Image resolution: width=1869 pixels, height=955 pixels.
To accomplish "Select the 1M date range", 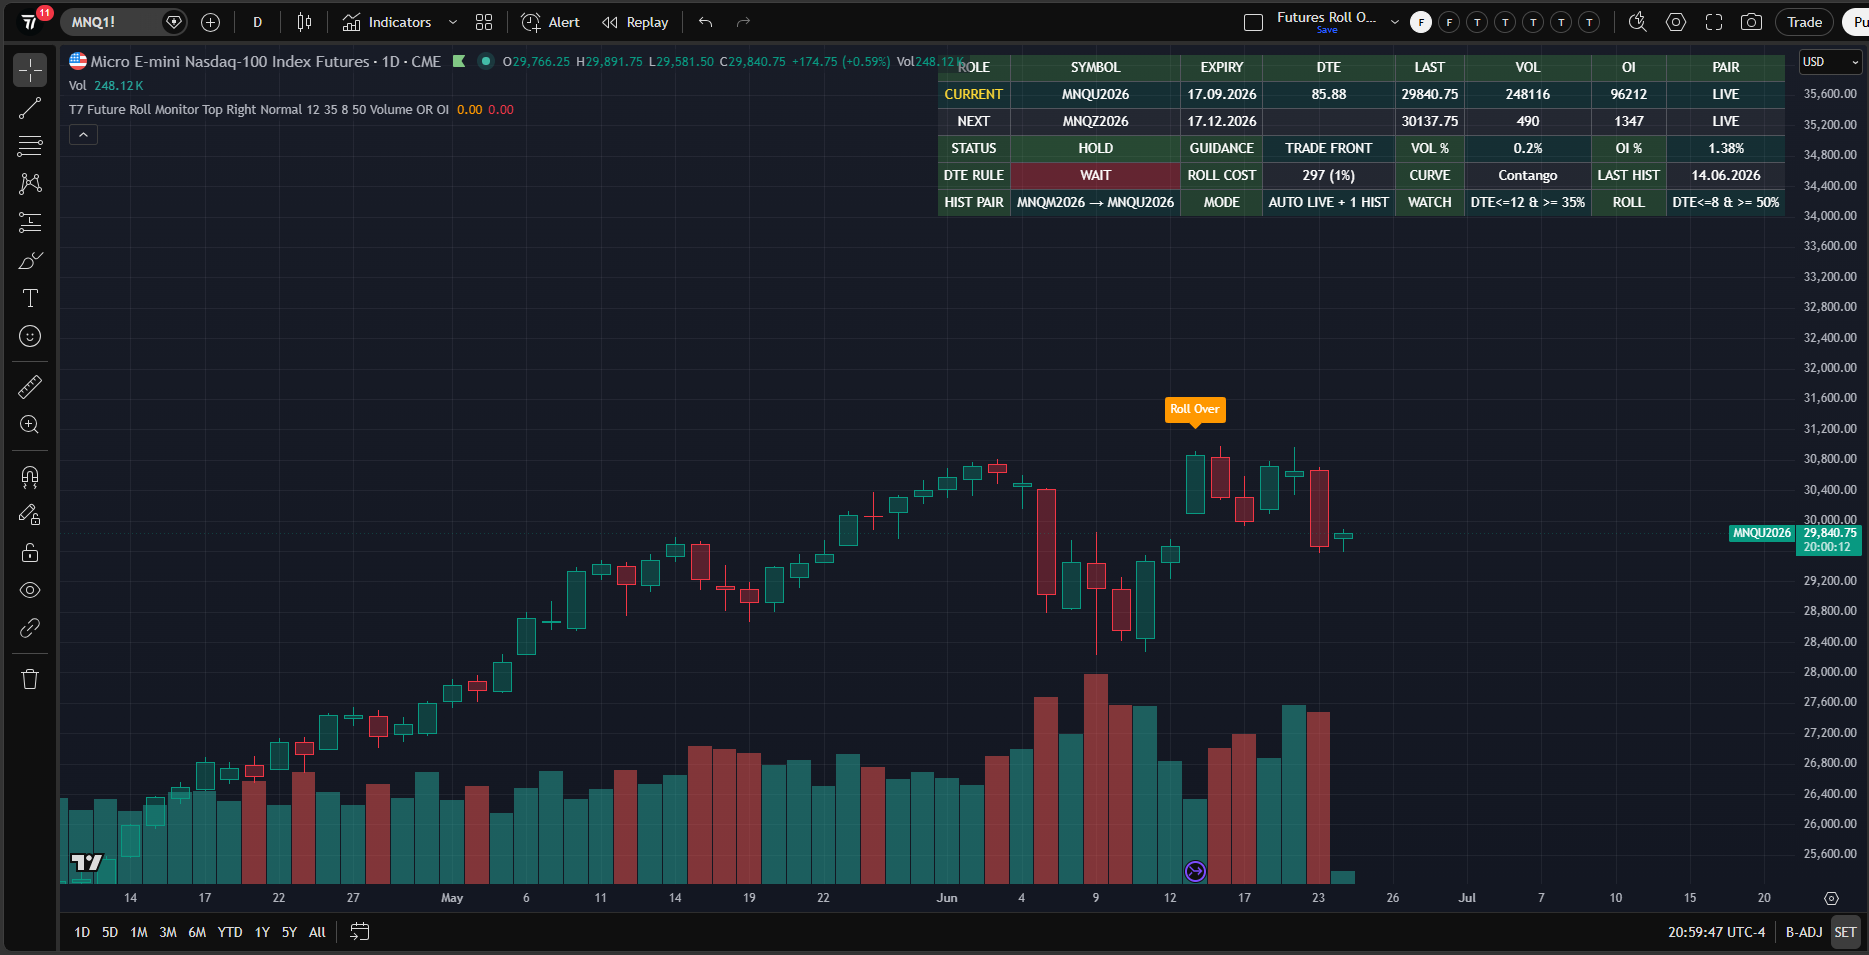I will point(139,932).
